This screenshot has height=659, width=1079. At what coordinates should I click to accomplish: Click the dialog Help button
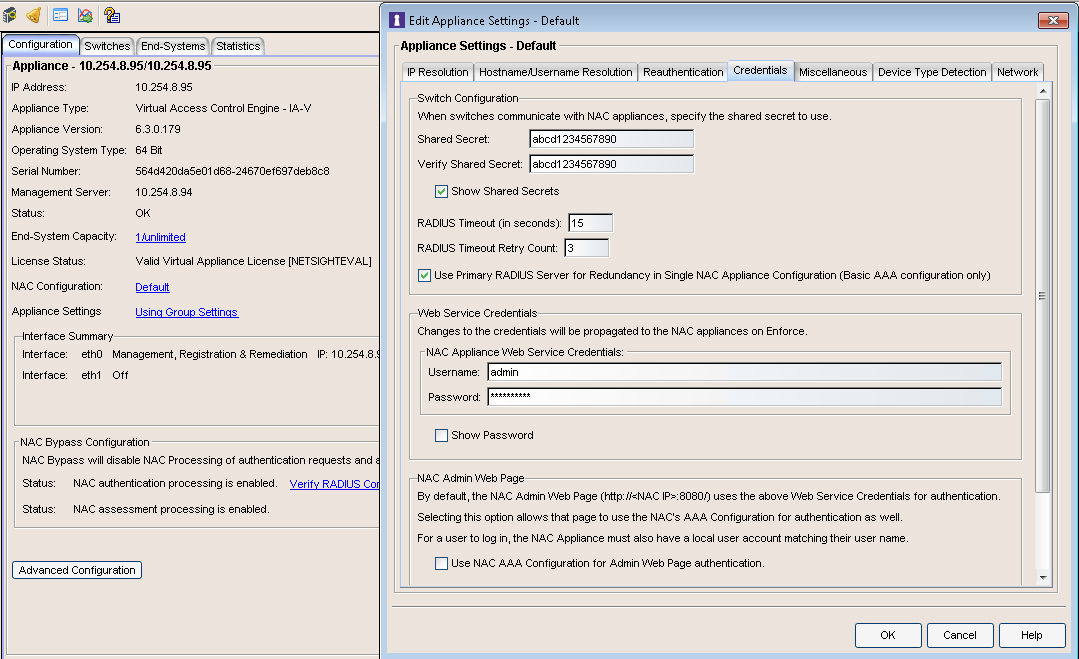[x=1032, y=635]
